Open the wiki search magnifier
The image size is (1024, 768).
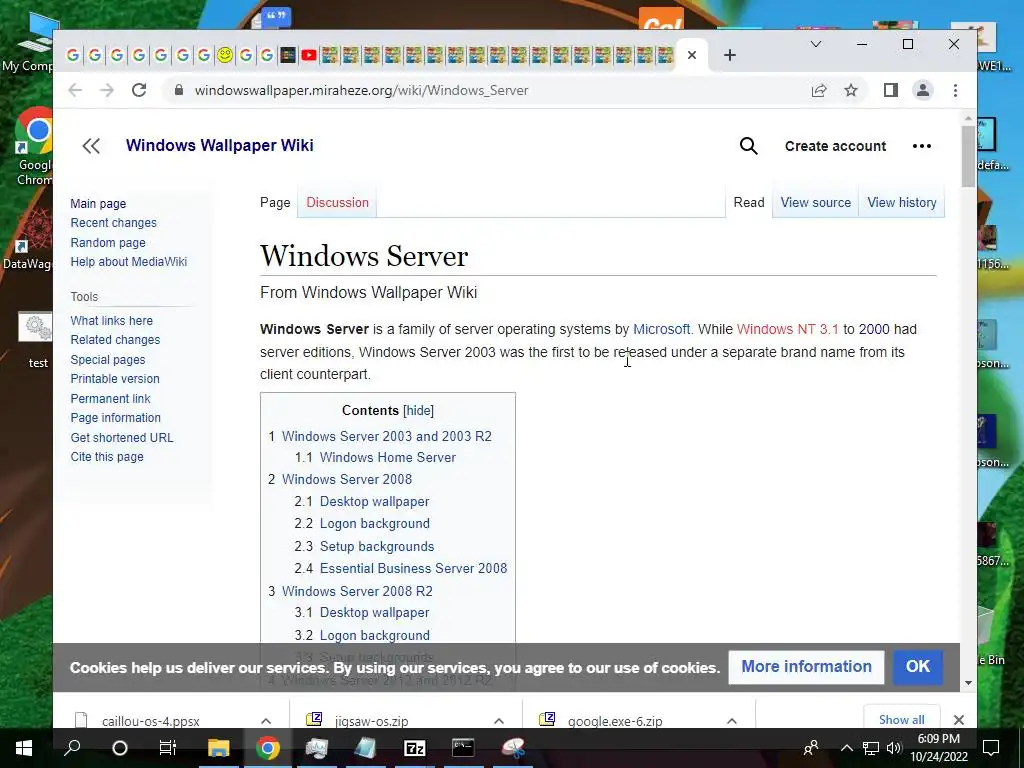(x=748, y=146)
